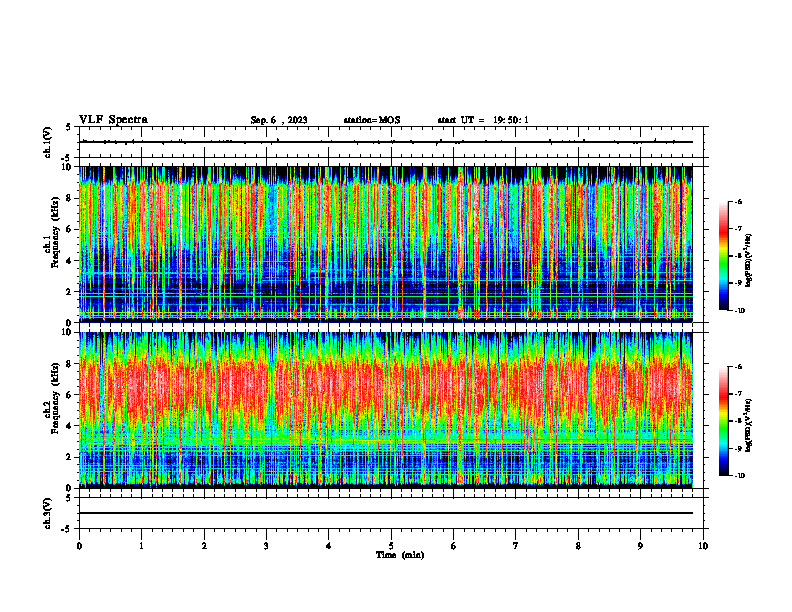Click the "ch.1(V)" axis label at top

(x=48, y=142)
